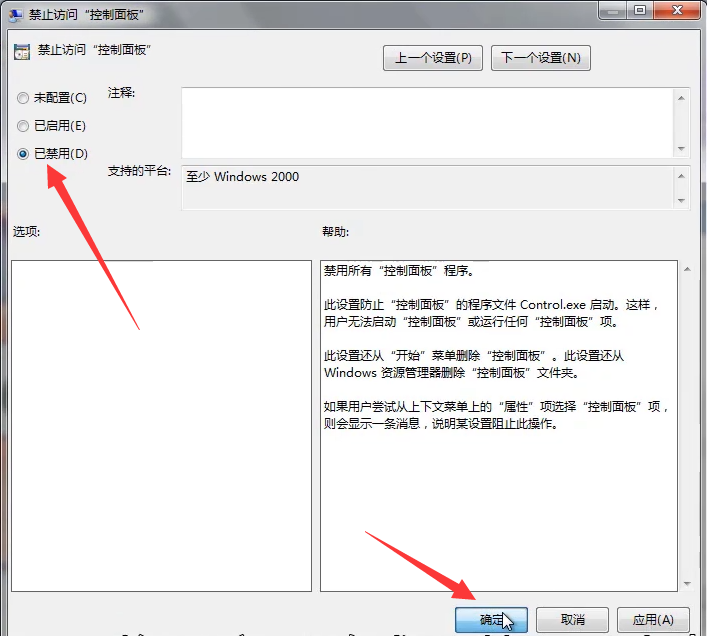Select the 未配置(C) radio option

(x=24, y=98)
